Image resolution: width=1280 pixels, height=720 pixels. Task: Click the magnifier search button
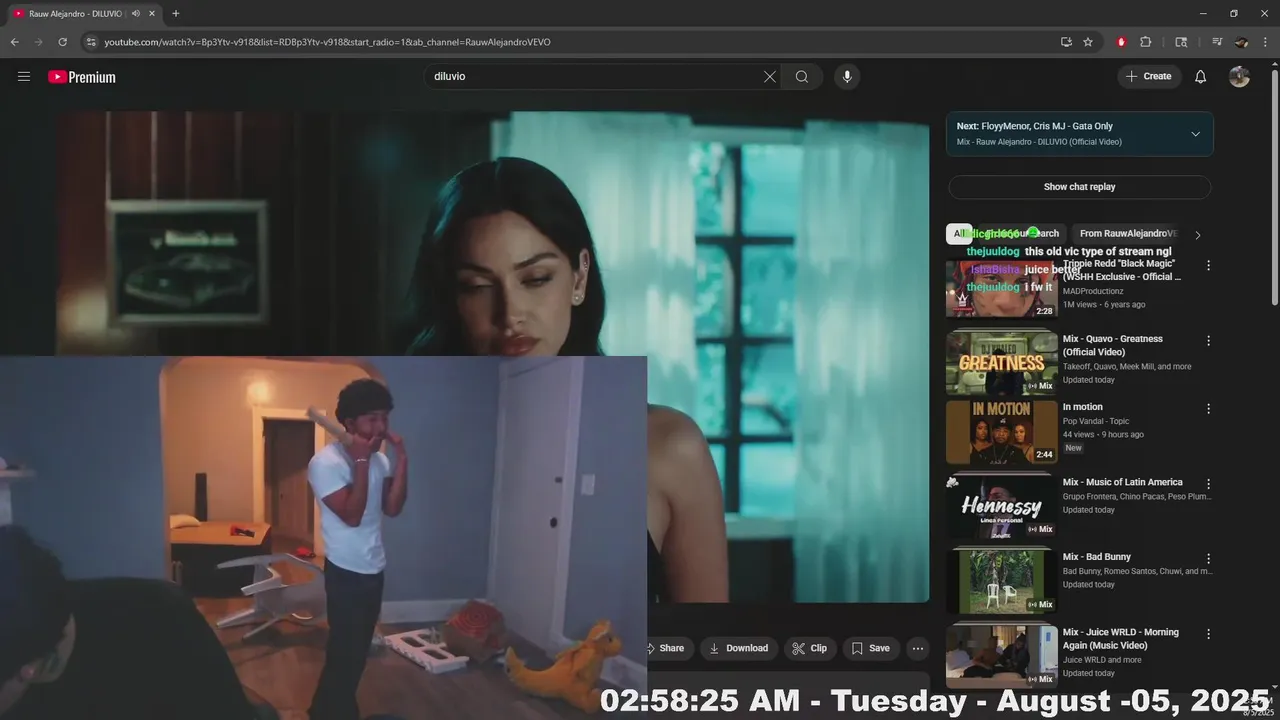coord(802,77)
